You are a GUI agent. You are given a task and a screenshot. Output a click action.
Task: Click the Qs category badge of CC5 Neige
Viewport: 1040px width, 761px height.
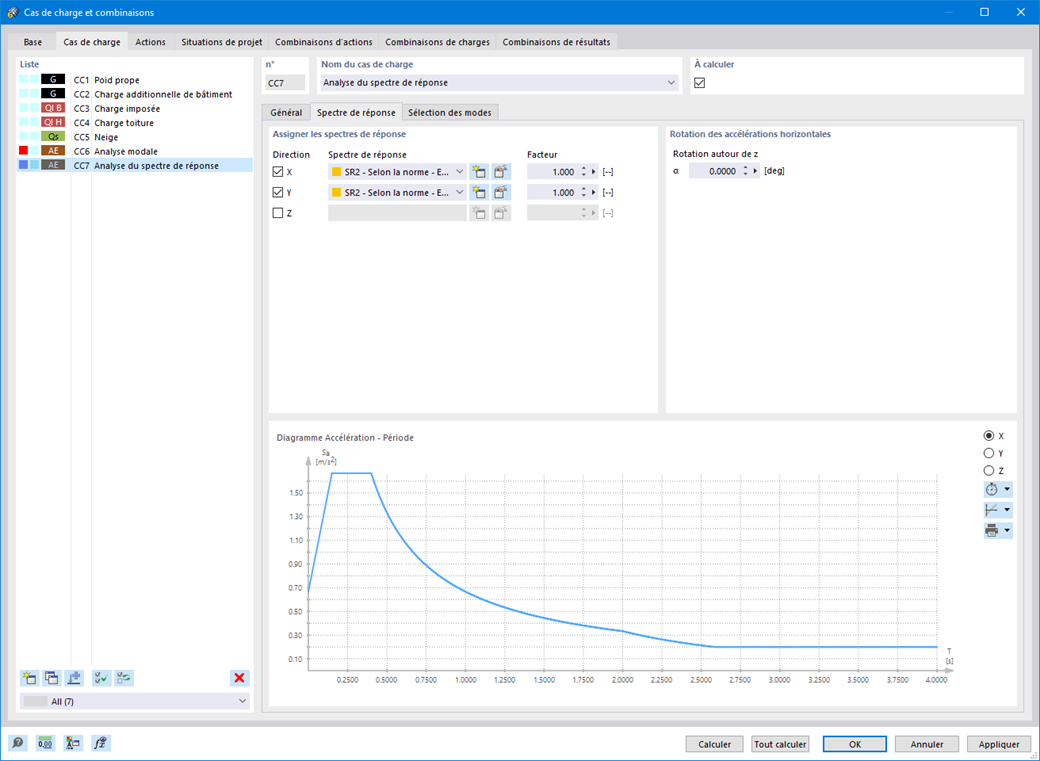53,137
